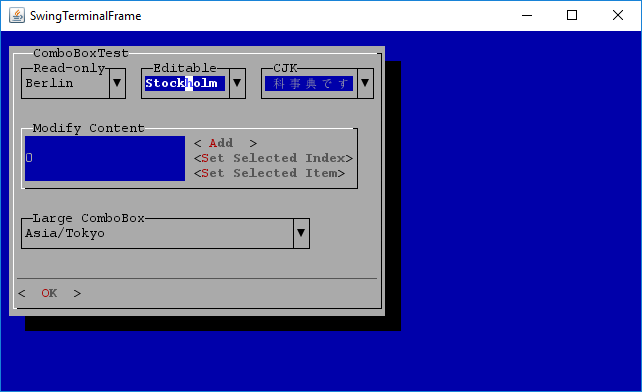Click the Add button
Viewport: 642px width, 392px height.
tap(225, 143)
